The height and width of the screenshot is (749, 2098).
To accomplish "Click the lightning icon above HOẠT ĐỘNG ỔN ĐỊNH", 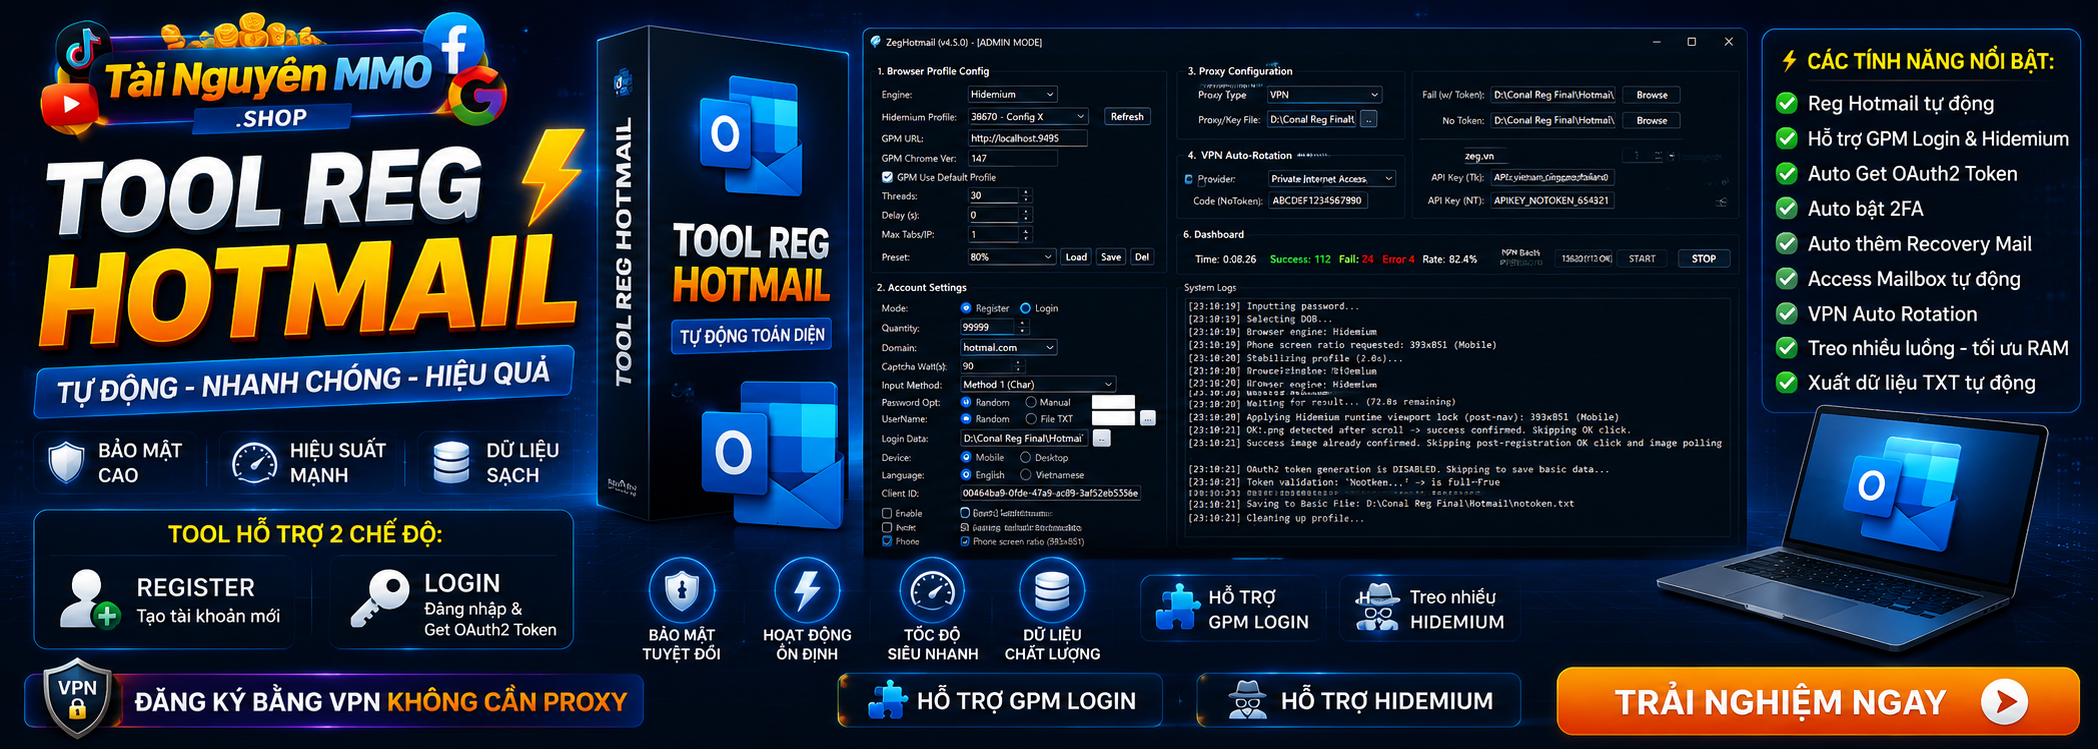I will tap(807, 590).
